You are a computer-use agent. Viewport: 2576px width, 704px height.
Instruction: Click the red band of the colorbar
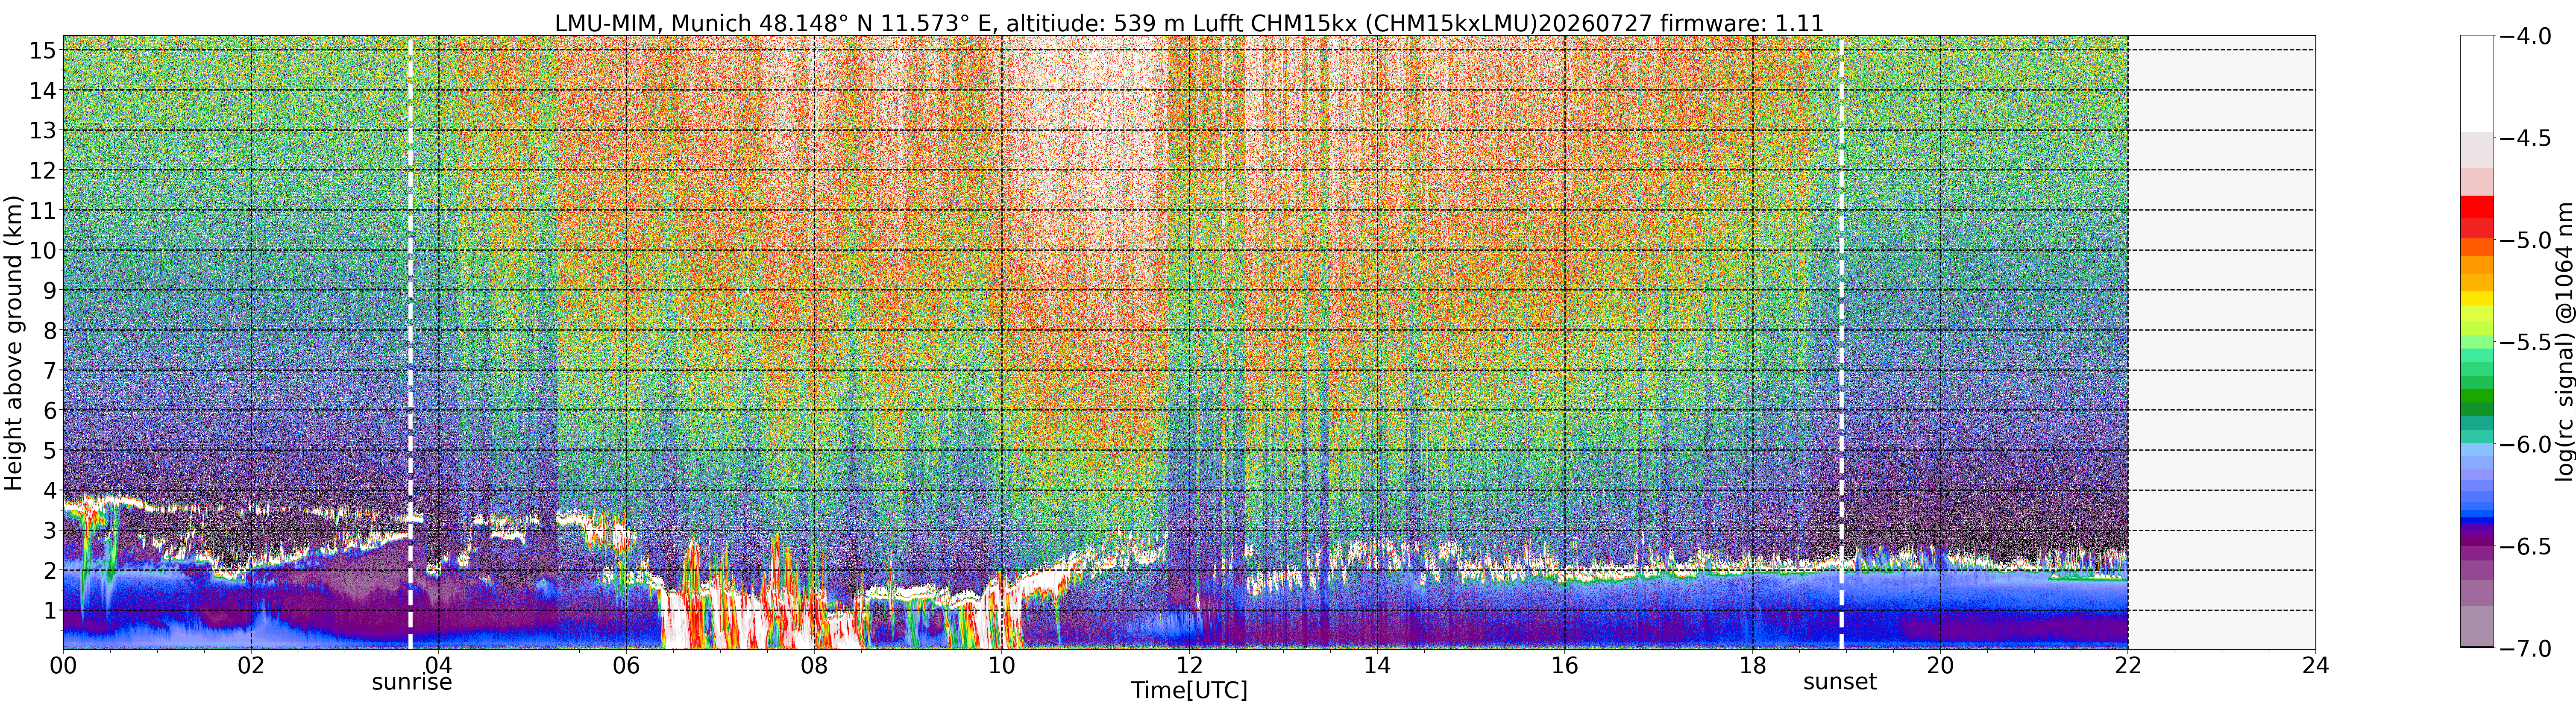coord(2476,207)
